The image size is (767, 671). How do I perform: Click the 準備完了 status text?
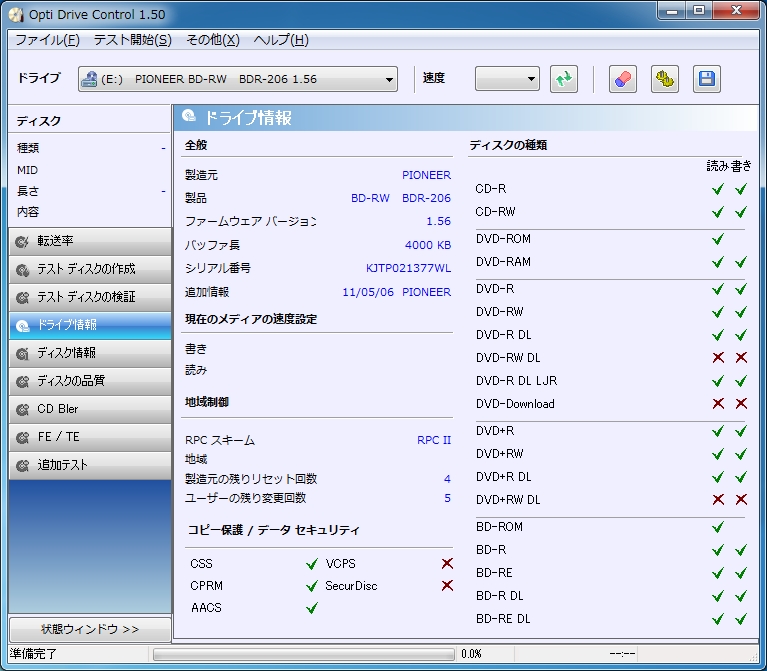coord(33,654)
